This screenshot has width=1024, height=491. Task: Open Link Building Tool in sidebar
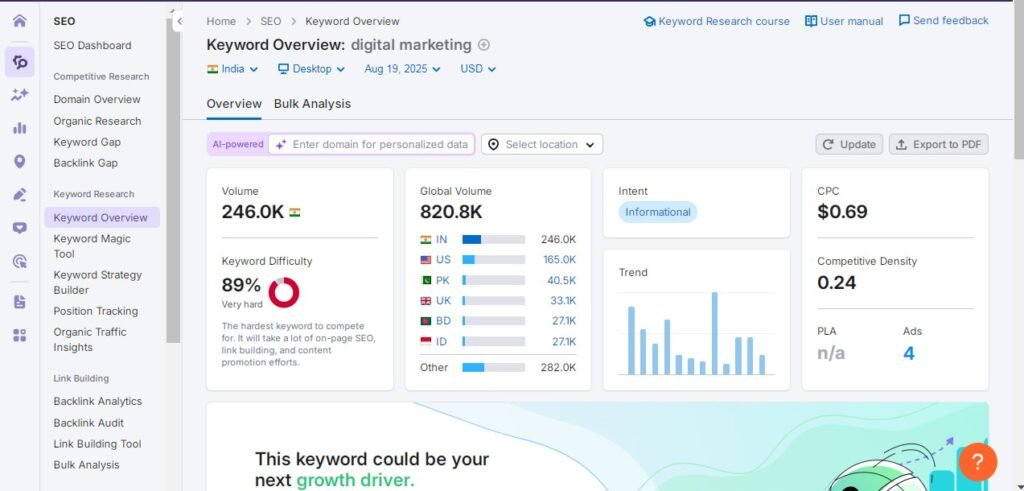(x=97, y=443)
